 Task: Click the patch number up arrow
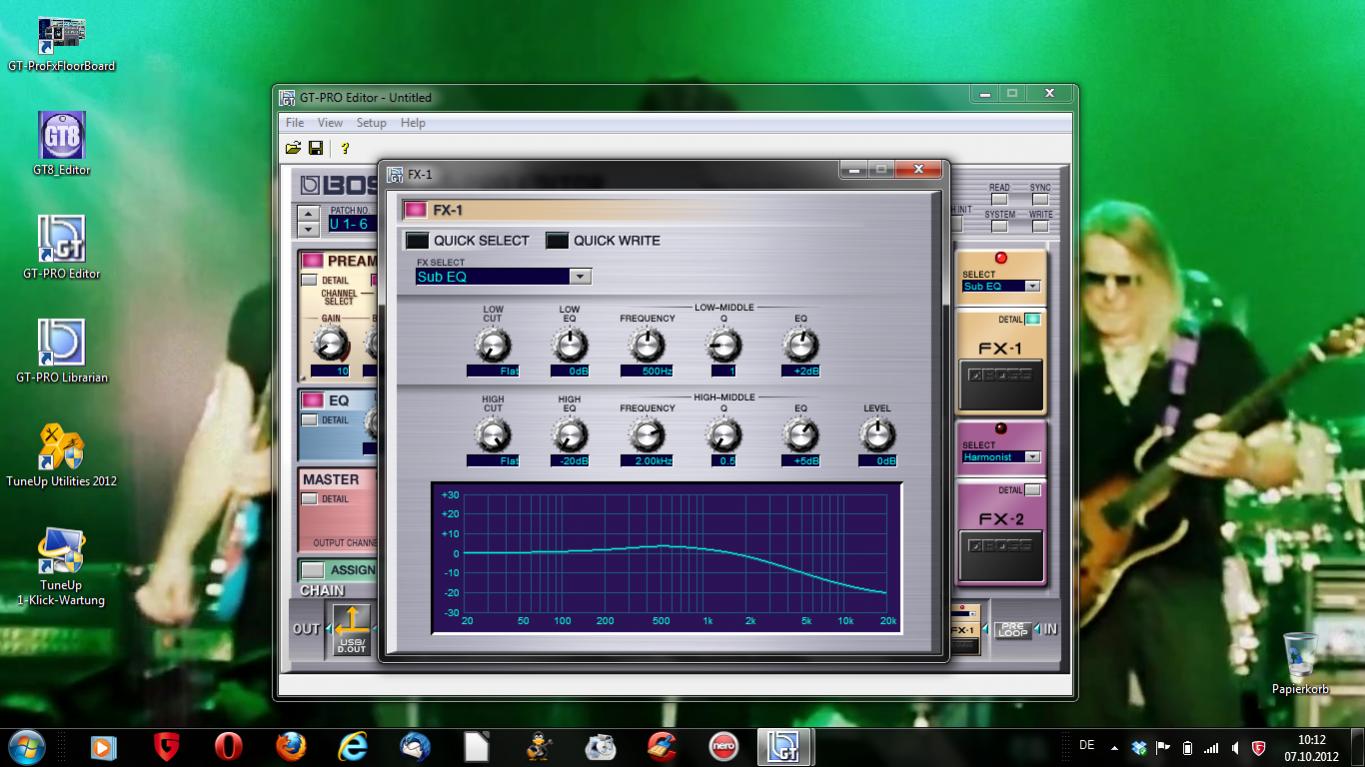(x=309, y=213)
